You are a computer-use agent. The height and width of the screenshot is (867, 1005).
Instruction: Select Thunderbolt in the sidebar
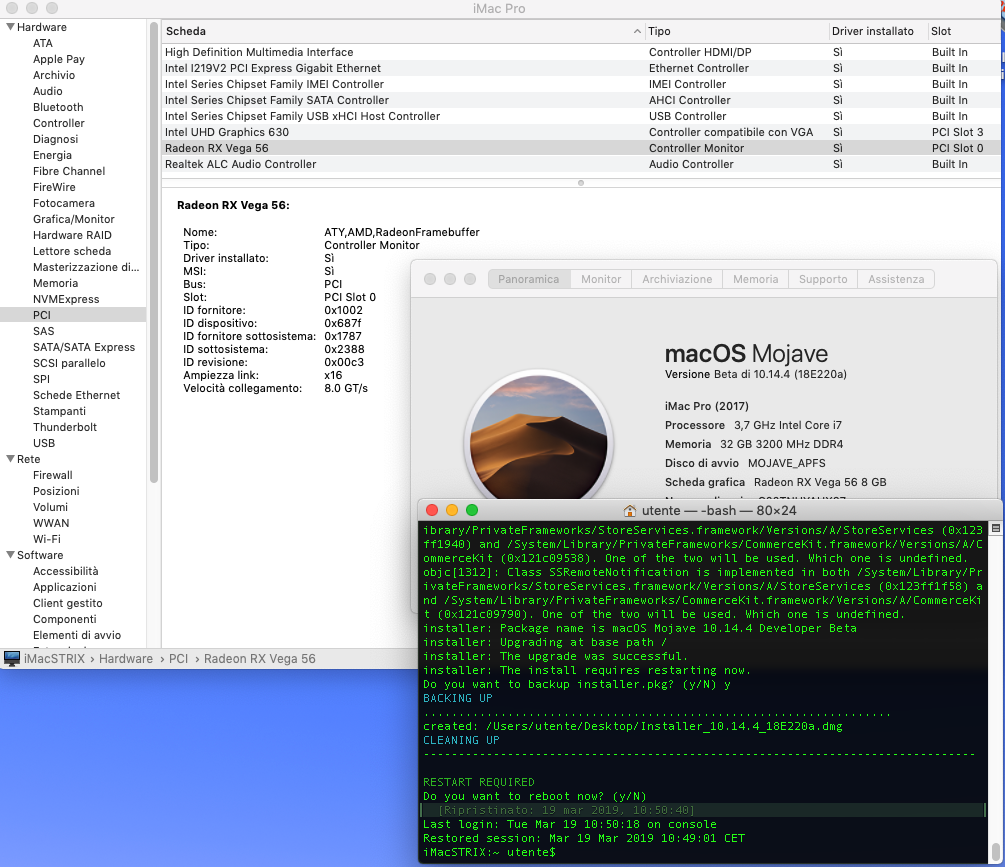(x=65, y=427)
